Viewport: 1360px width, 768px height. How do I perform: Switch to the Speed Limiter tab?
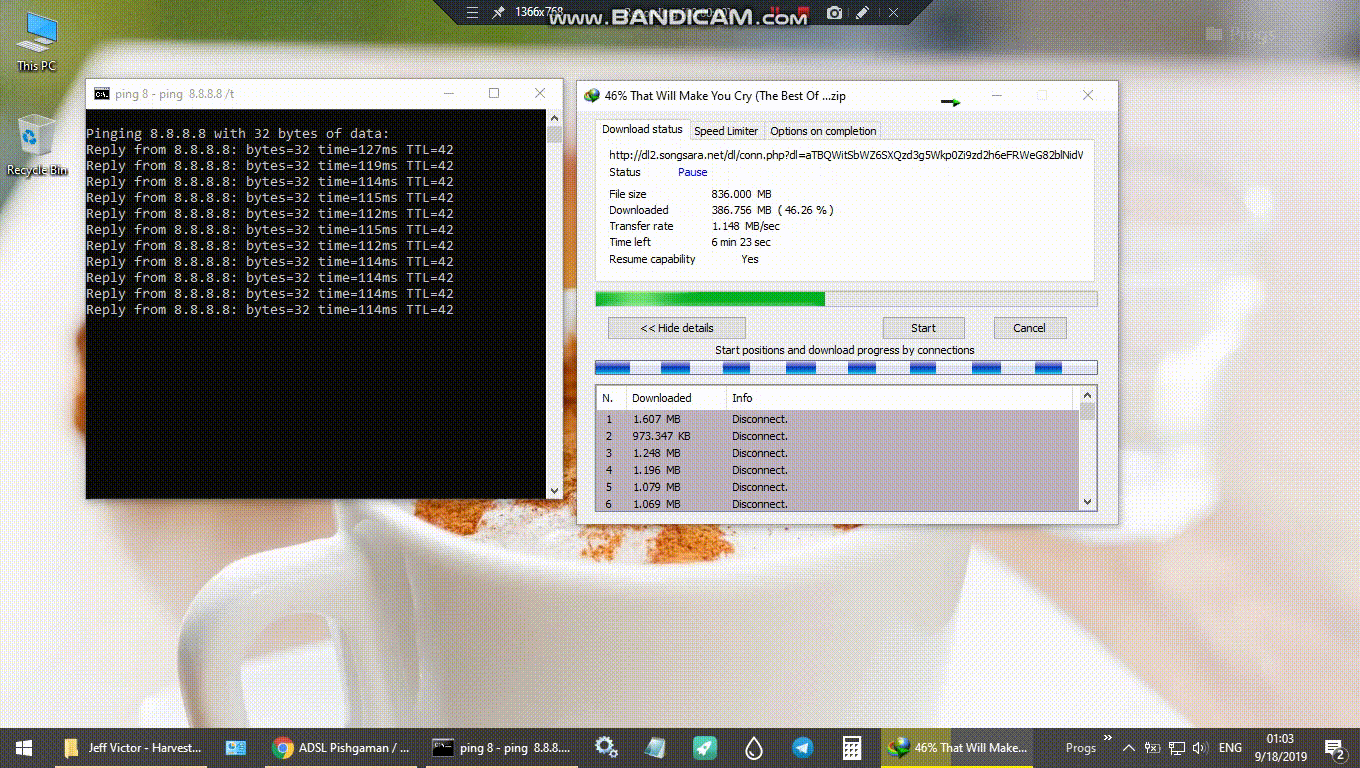726,131
